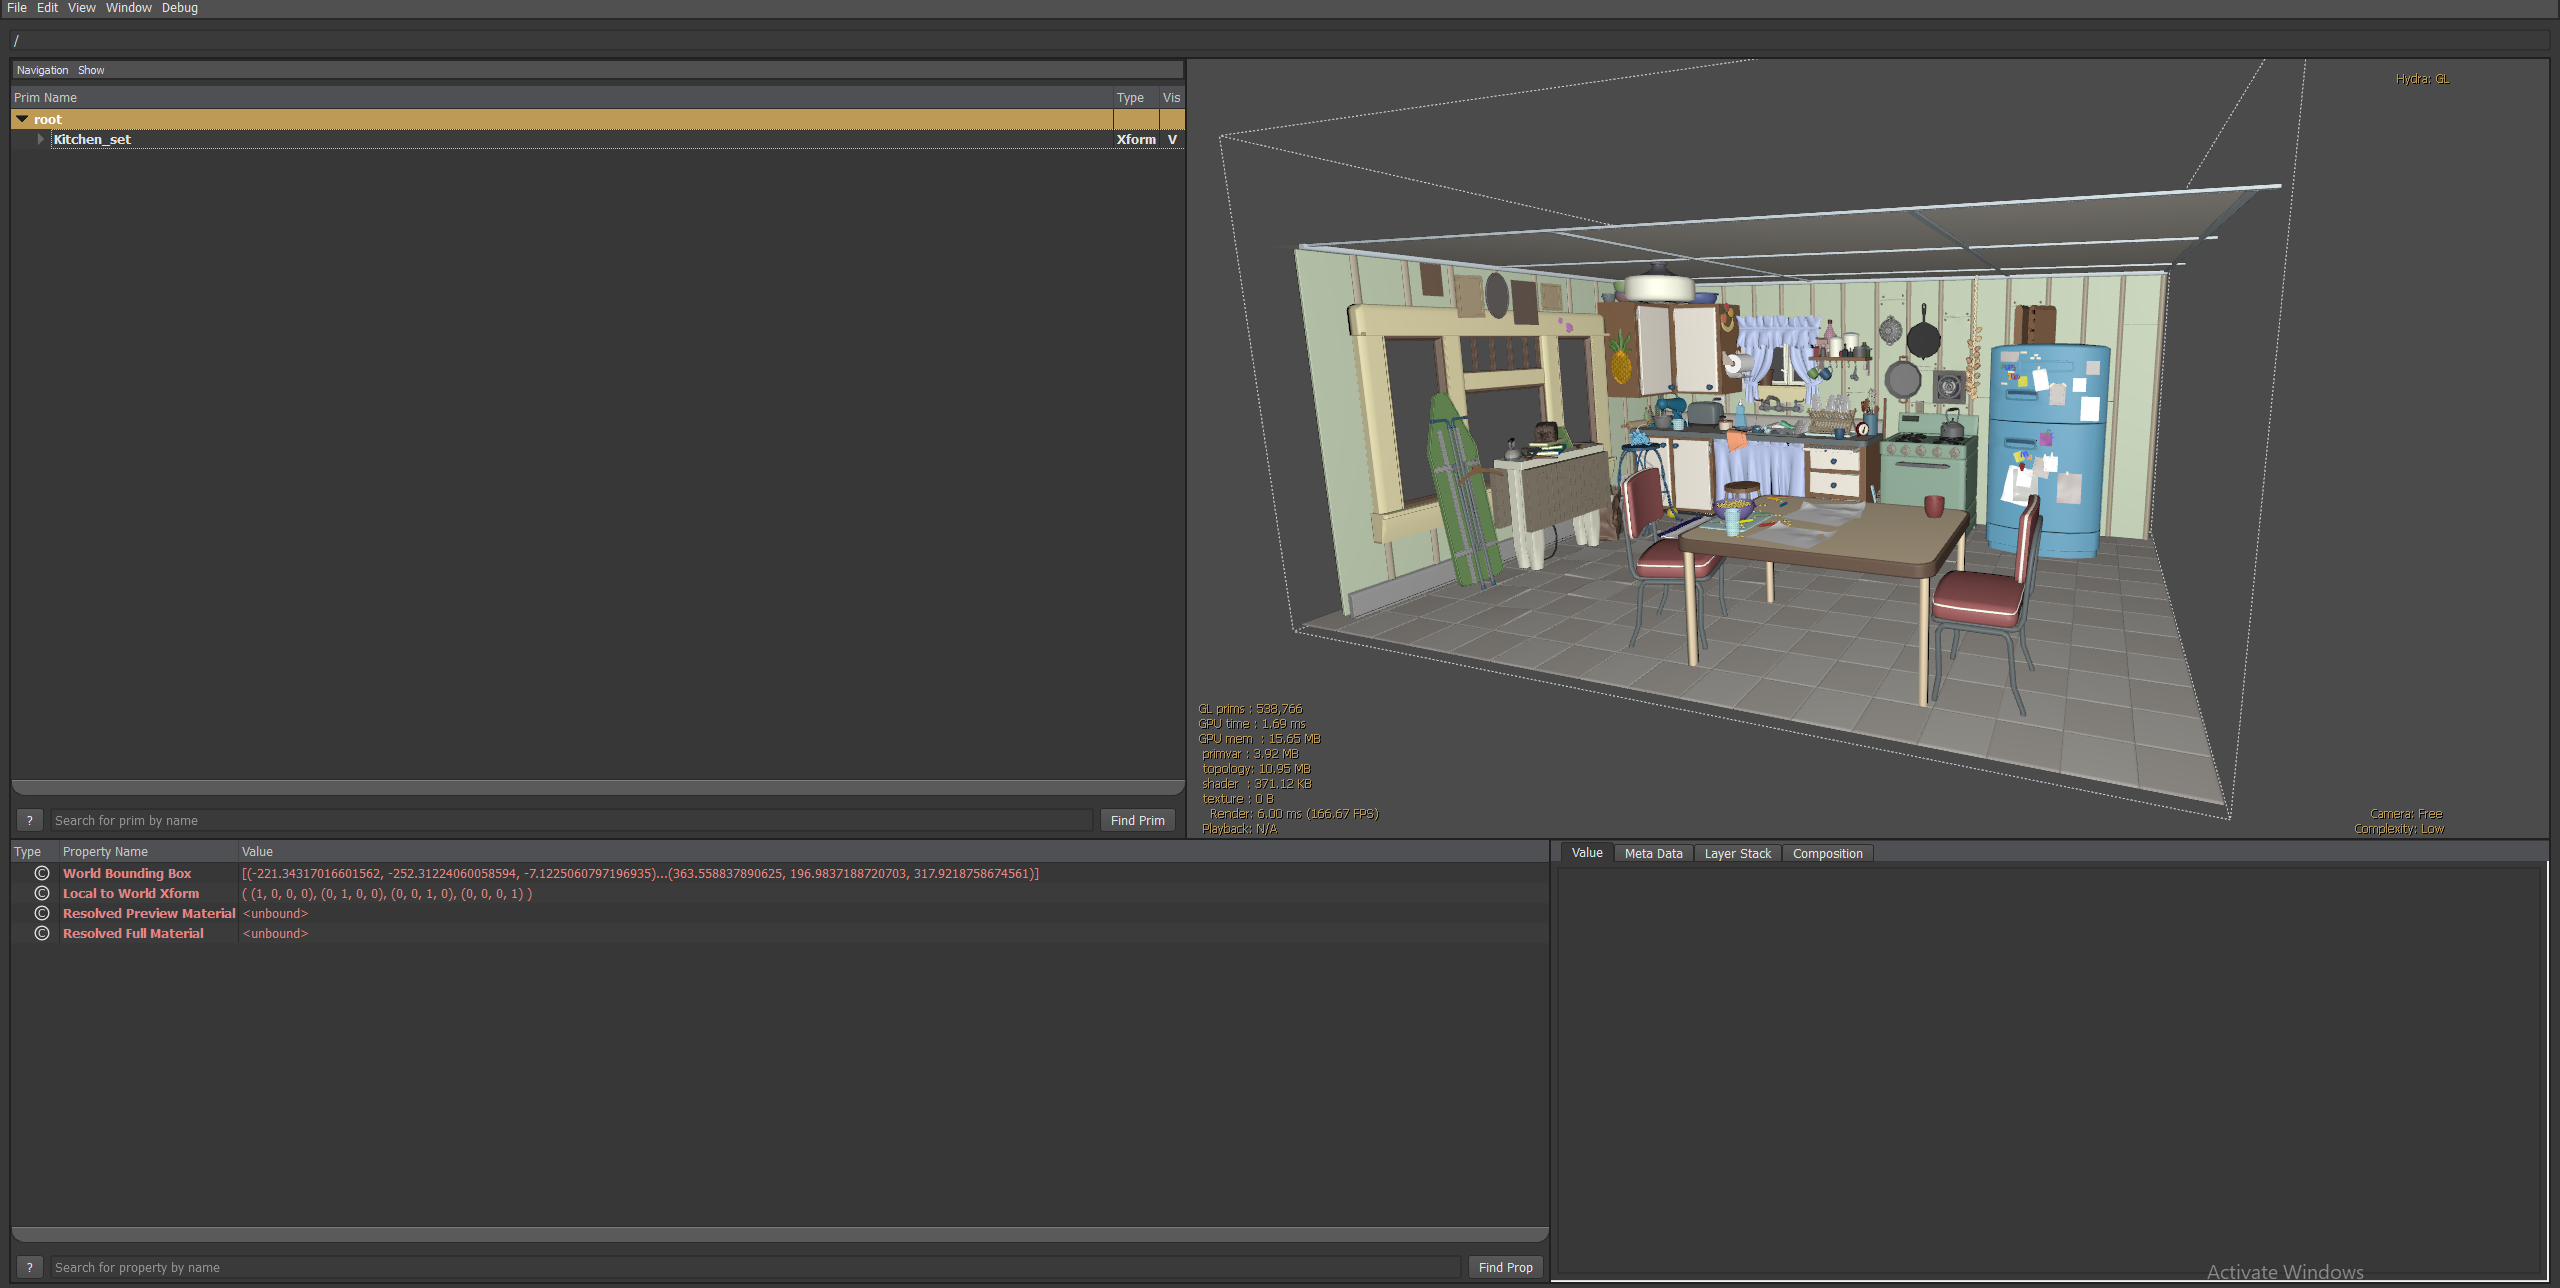The image size is (2560, 1288).
Task: Click the Hydra: GL label in viewport
Action: coord(2422,79)
